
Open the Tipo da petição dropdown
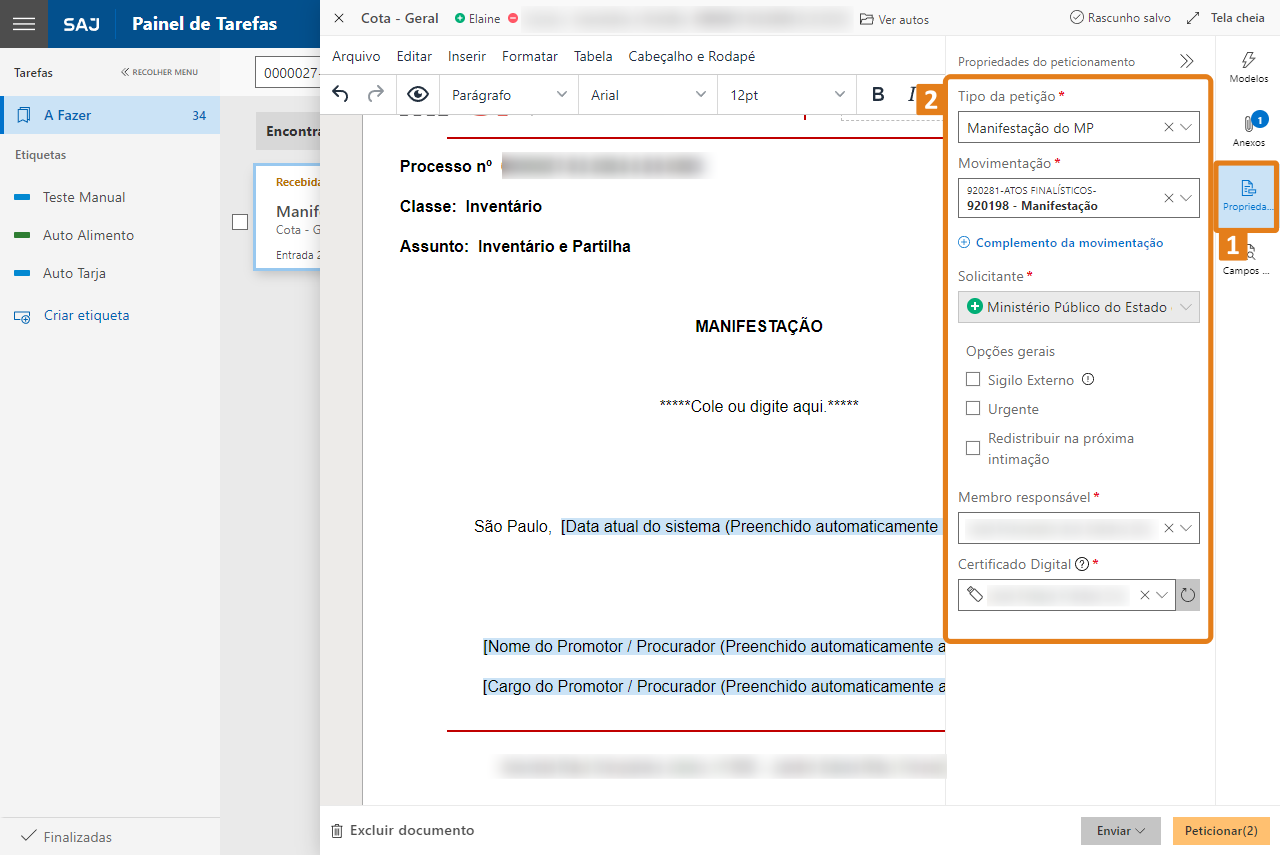(x=1186, y=127)
